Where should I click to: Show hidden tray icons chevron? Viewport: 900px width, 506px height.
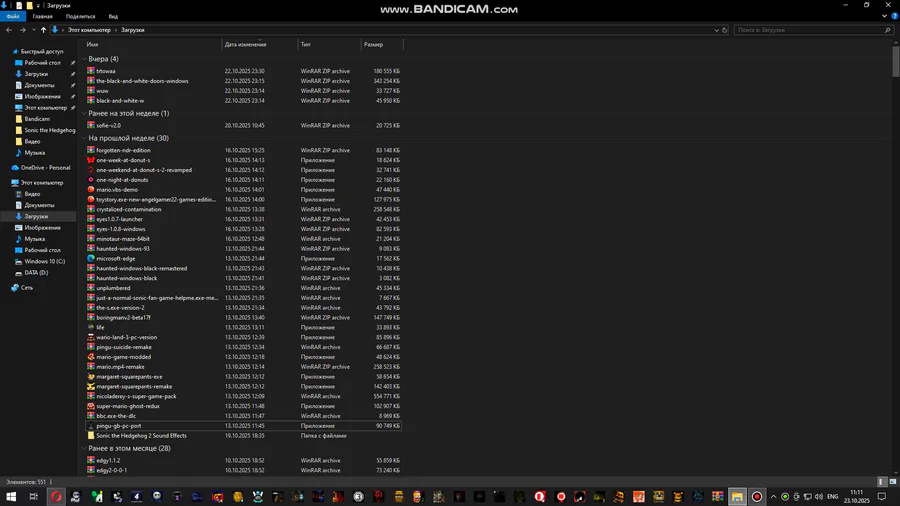click(x=773, y=496)
